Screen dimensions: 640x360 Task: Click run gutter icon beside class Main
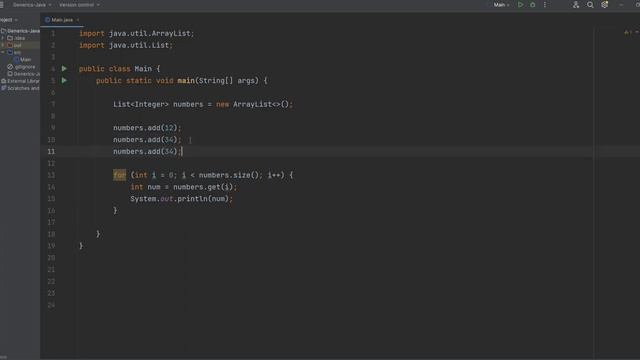tap(64, 69)
